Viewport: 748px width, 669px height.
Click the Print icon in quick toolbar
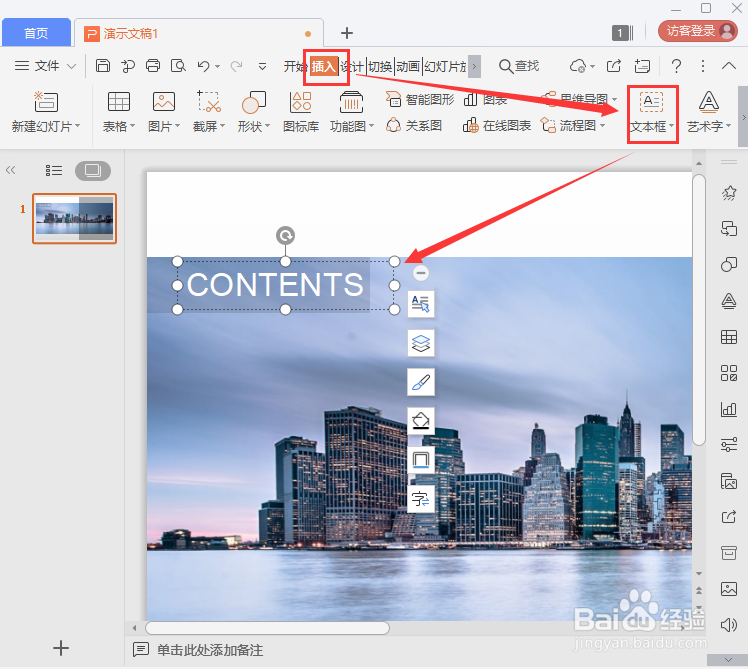(x=153, y=65)
